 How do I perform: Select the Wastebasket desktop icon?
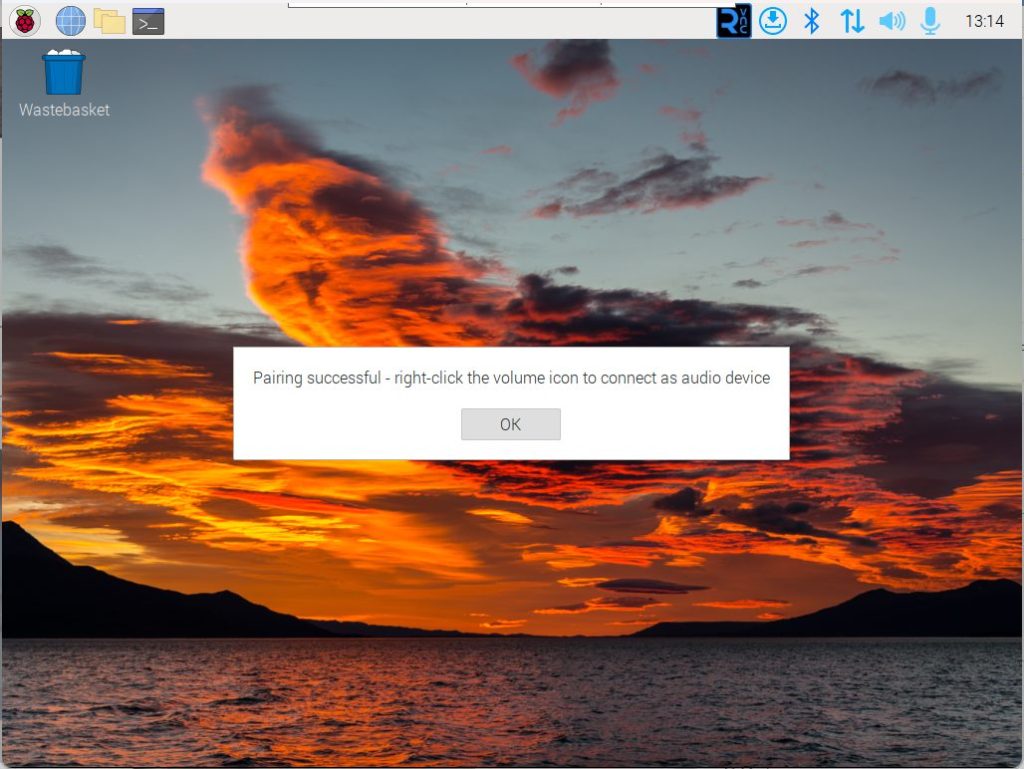[63, 72]
